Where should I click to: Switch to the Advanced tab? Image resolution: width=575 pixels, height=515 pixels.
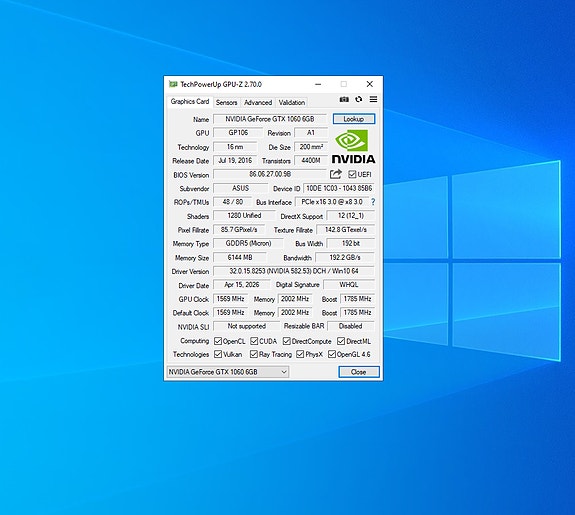click(x=258, y=102)
